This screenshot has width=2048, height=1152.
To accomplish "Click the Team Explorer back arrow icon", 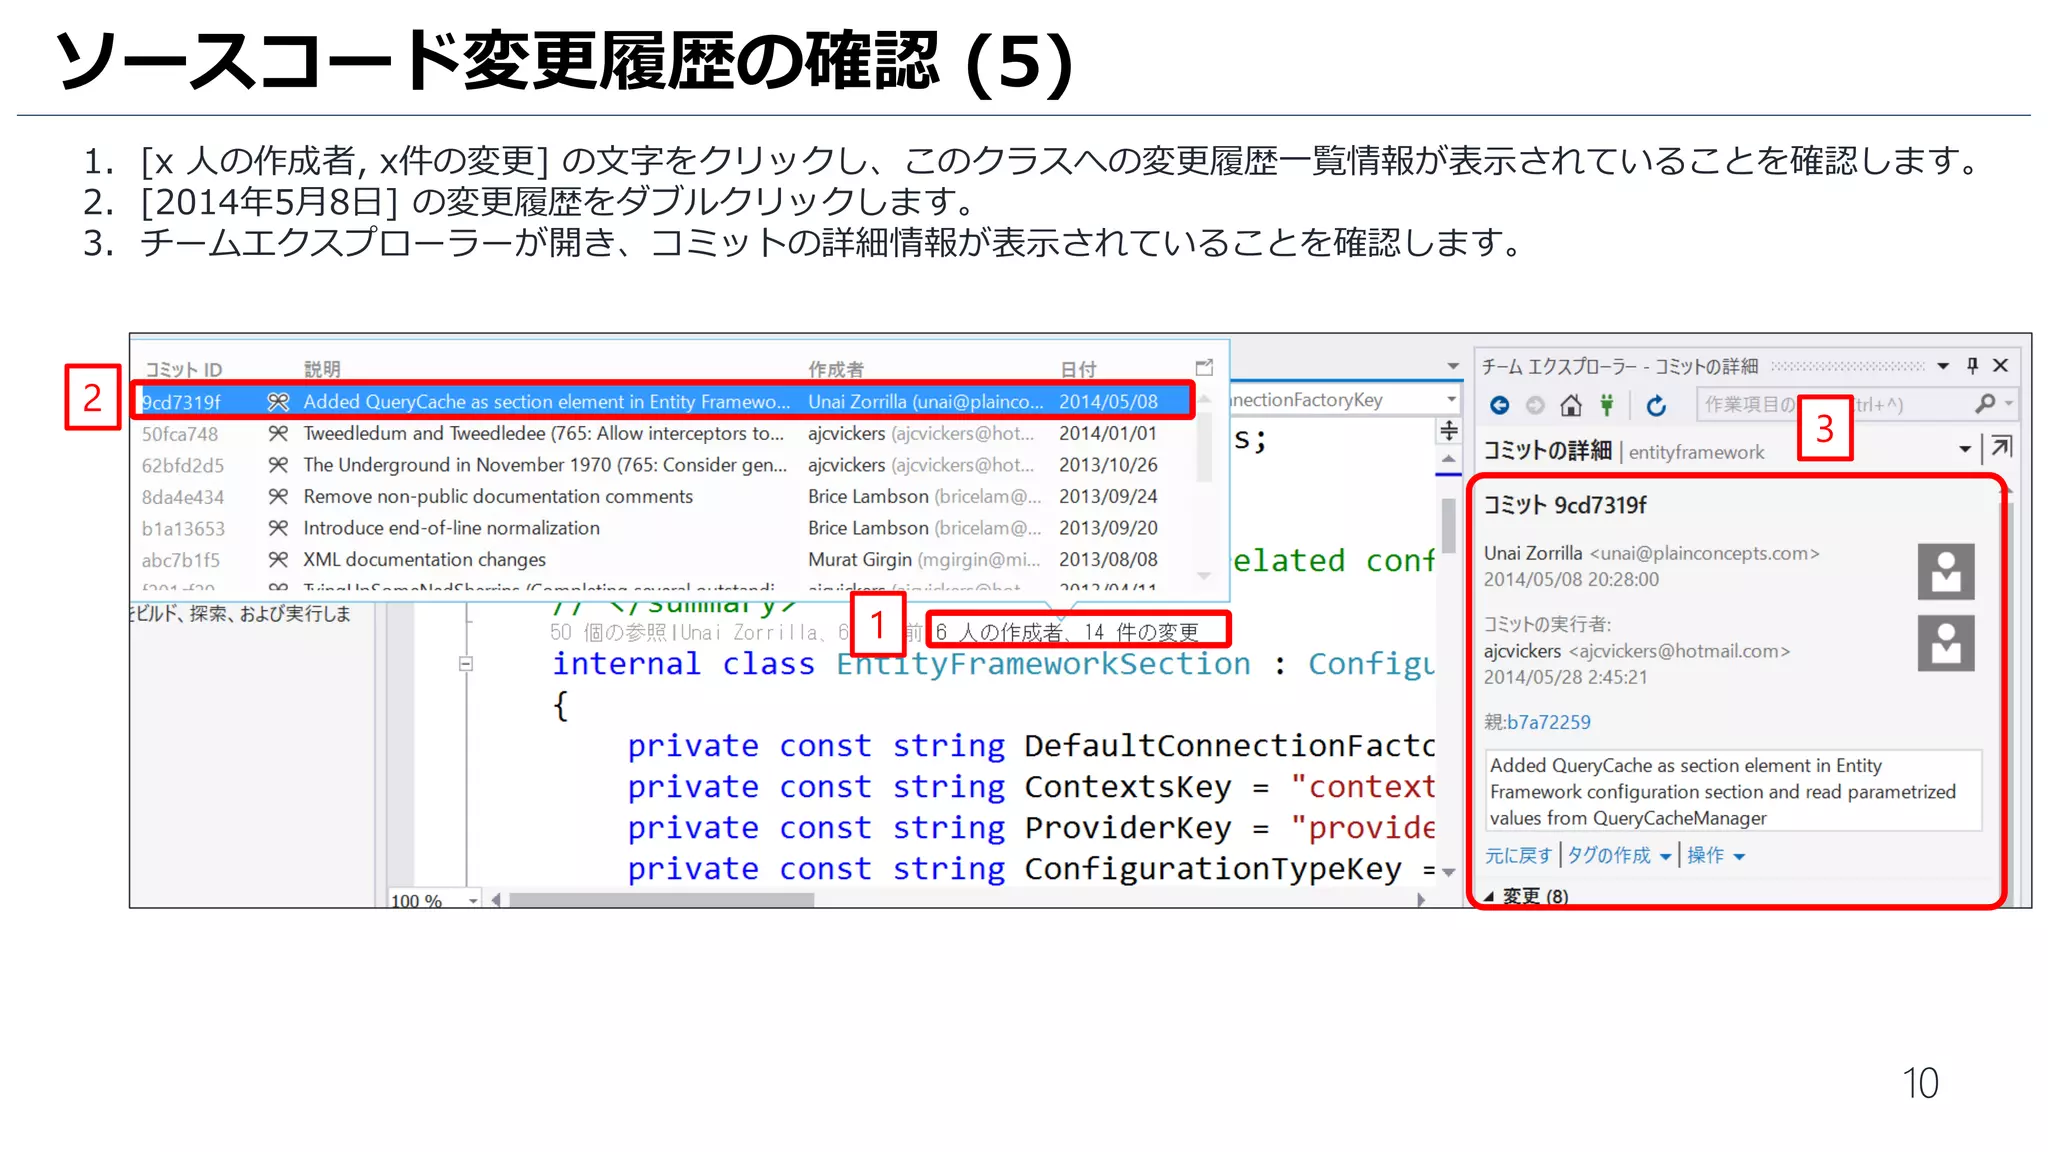I will point(1499,405).
